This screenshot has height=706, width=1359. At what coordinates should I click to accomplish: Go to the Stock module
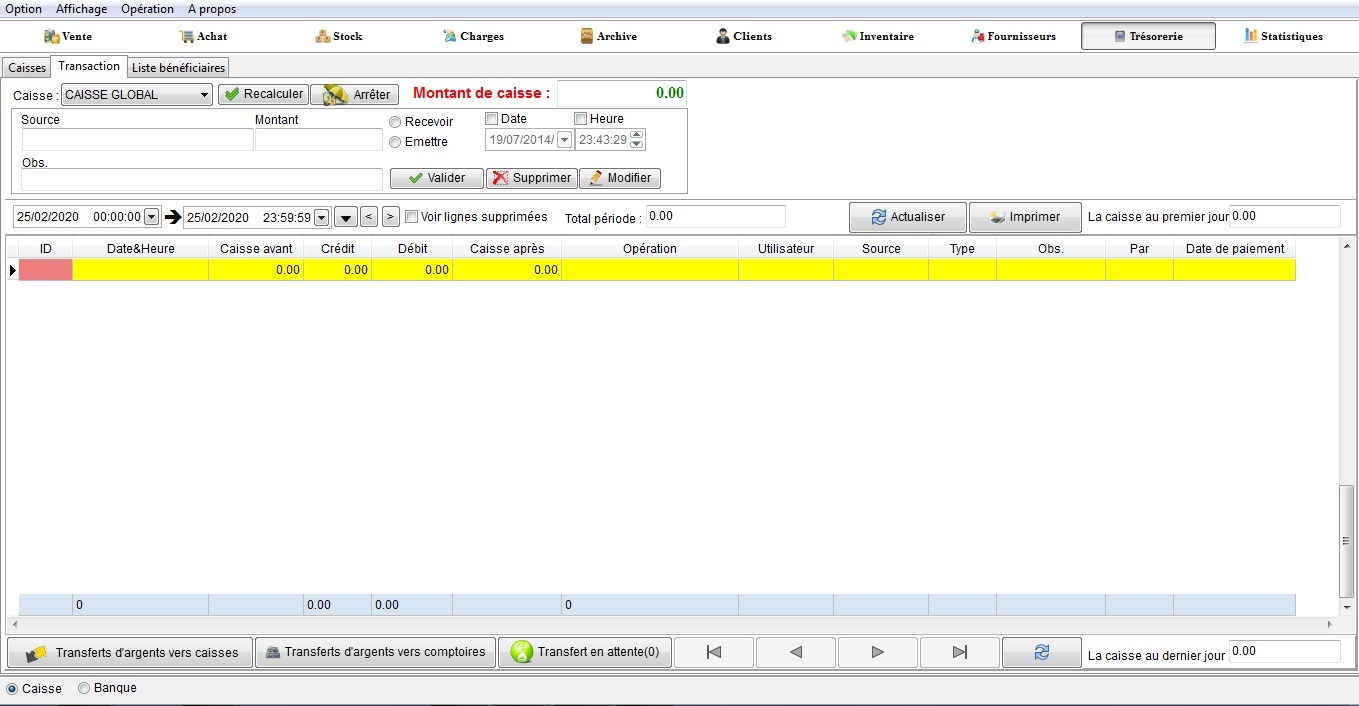click(x=338, y=36)
